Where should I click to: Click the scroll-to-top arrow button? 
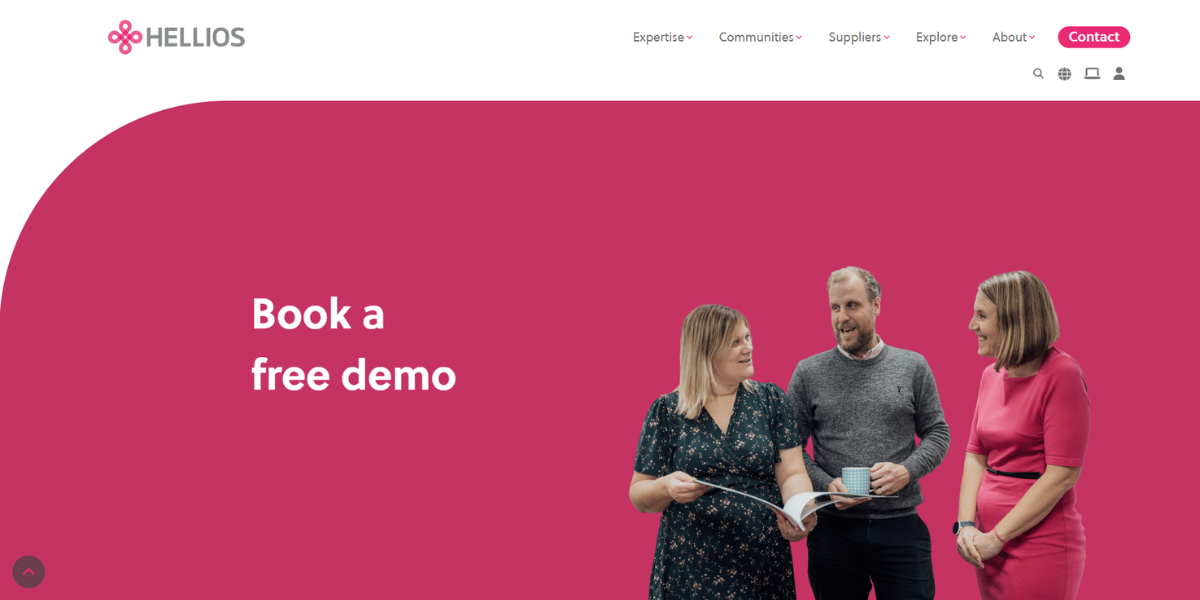tap(28, 572)
